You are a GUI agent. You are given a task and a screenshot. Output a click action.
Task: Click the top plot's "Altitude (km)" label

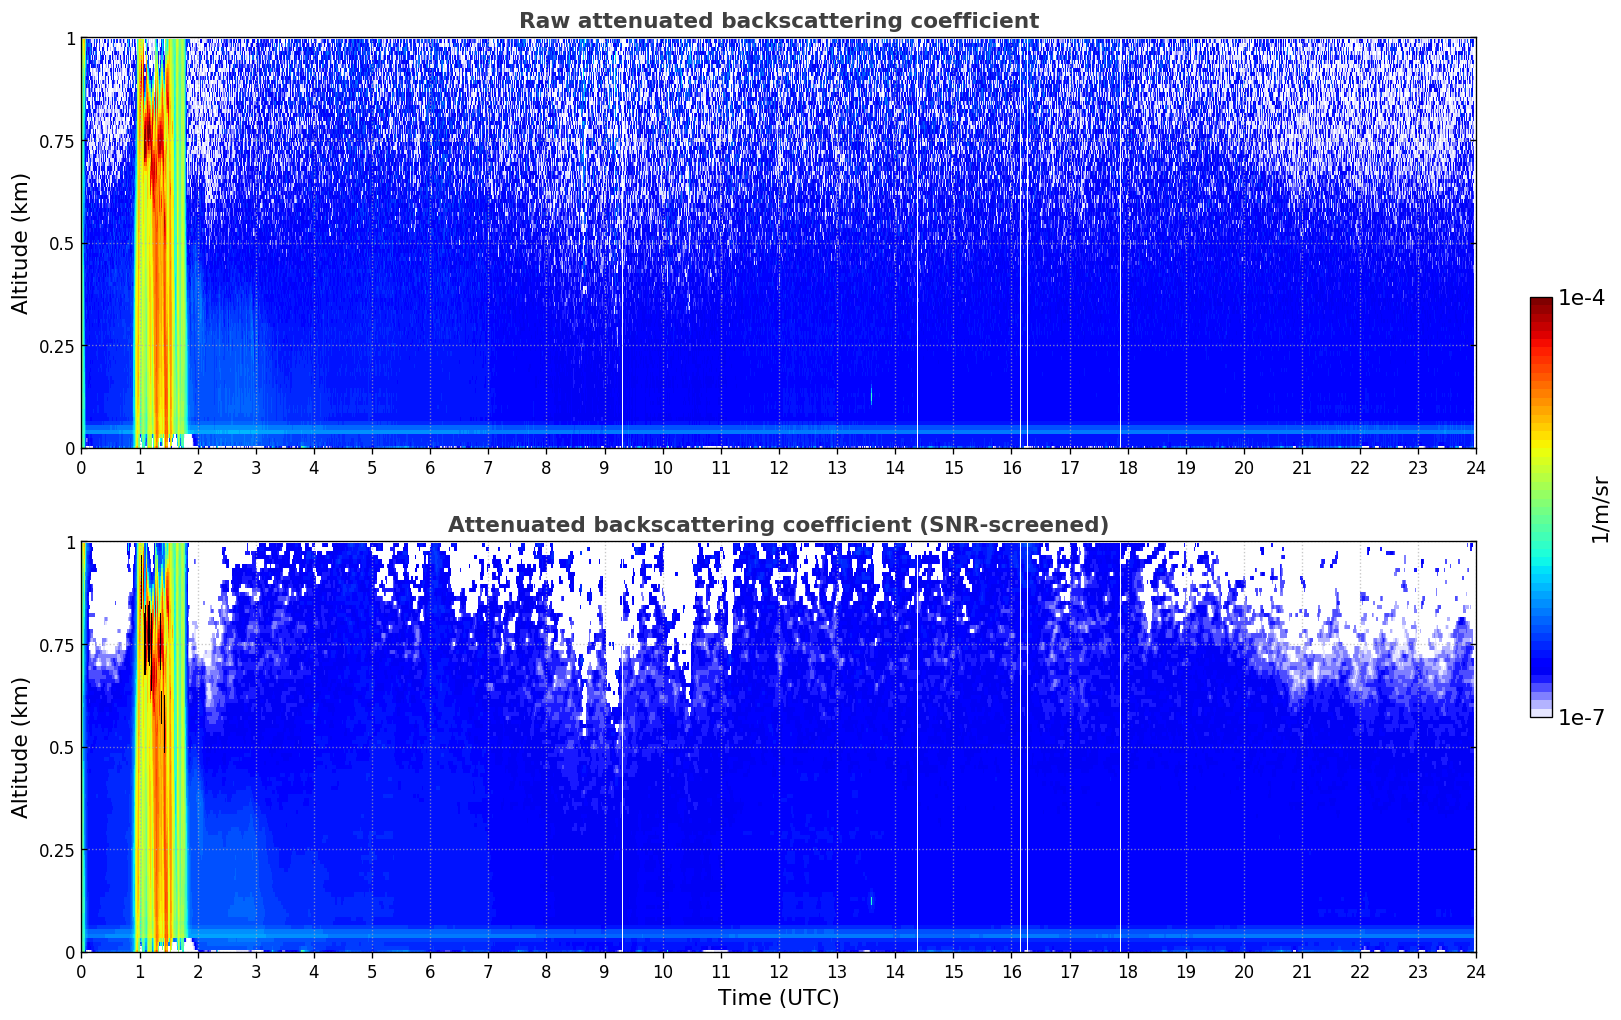point(21,243)
